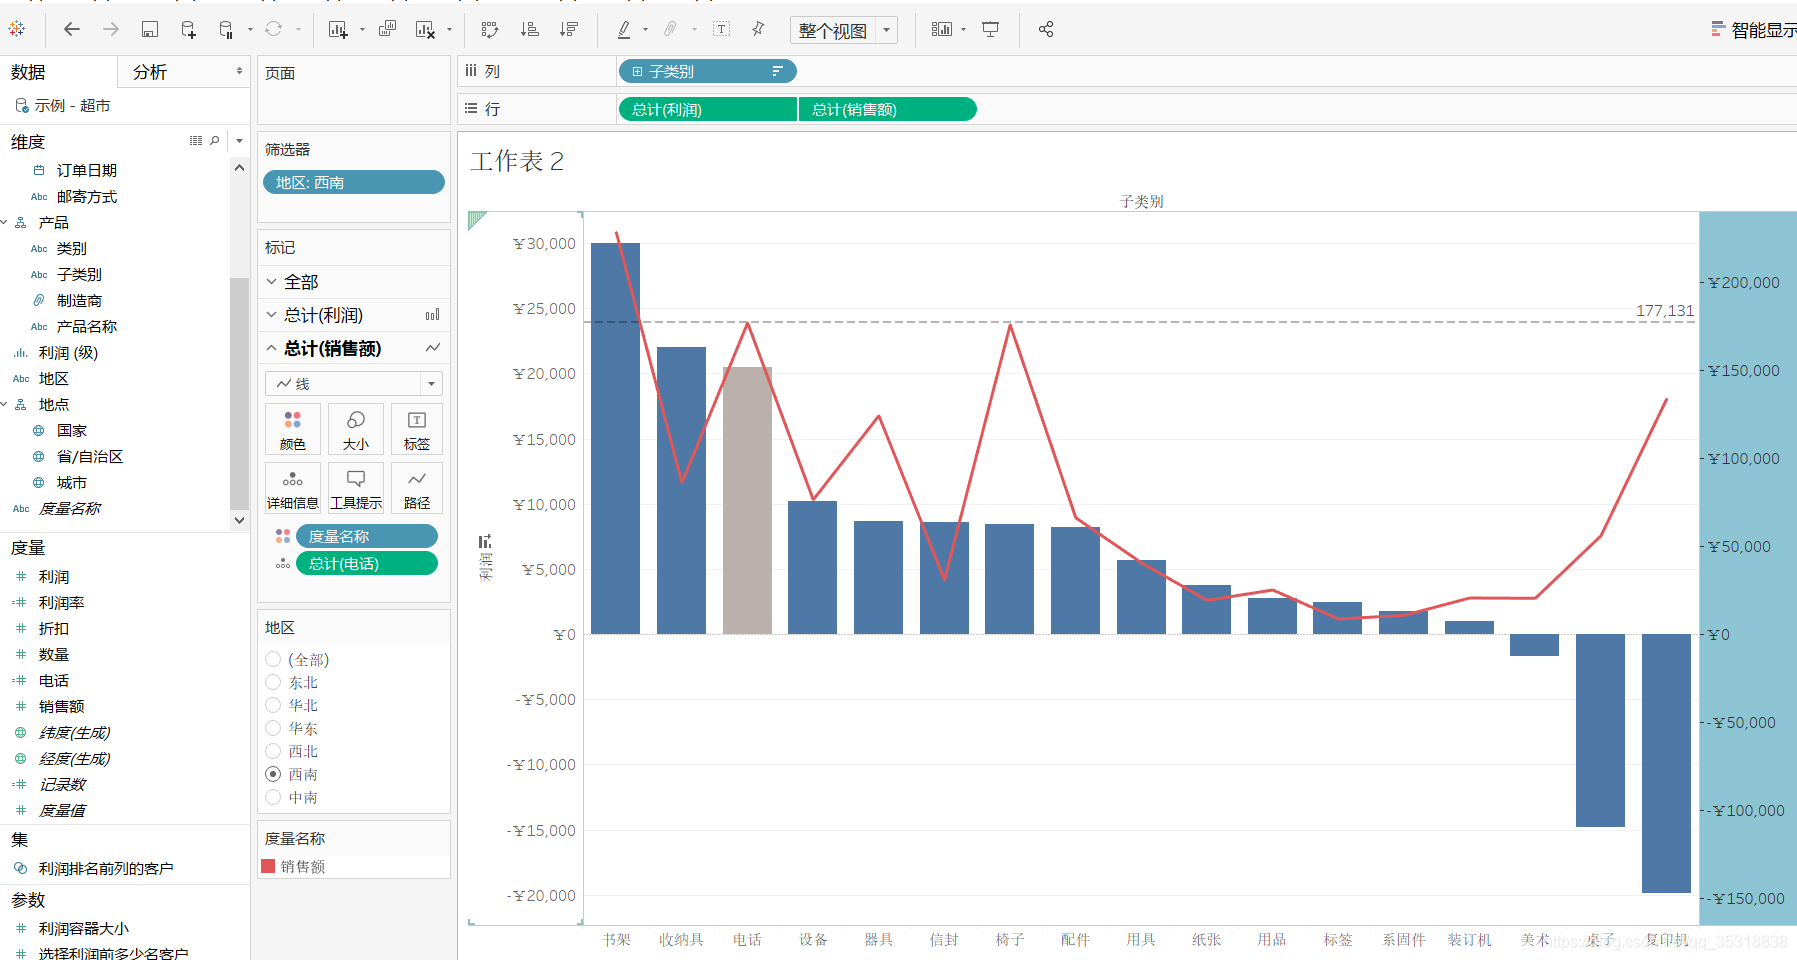Collapse the 地点 hierarchy tree
The width and height of the screenshot is (1797, 960).
[5, 404]
